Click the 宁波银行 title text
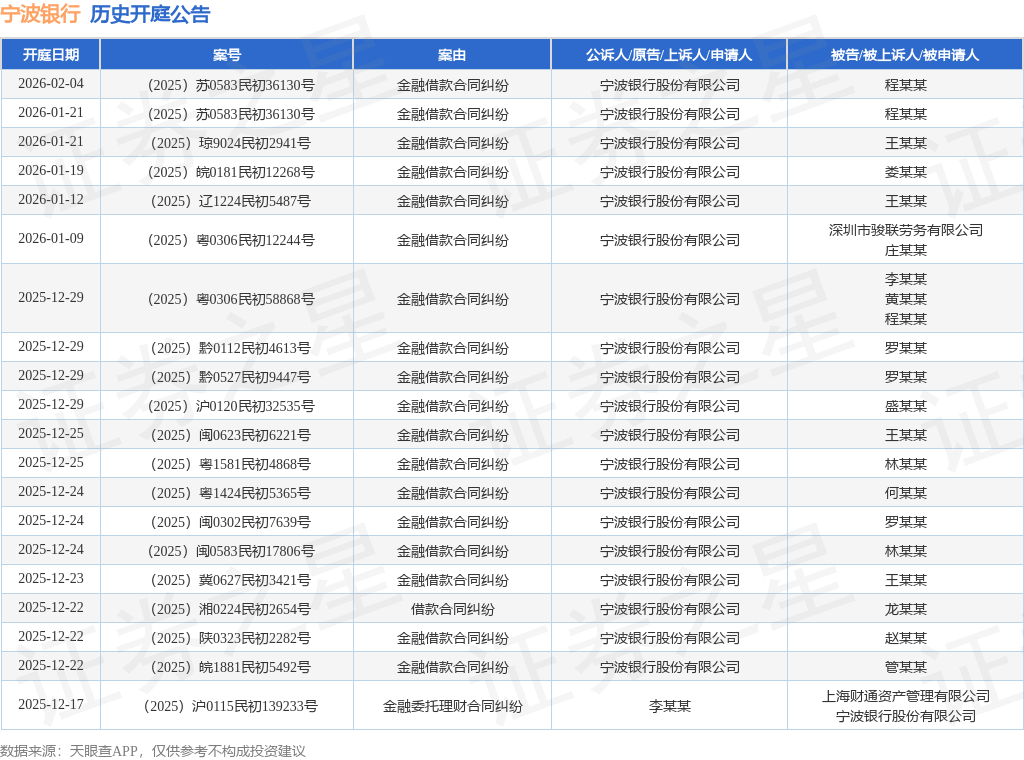This screenshot has width=1024, height=760. click(x=40, y=14)
